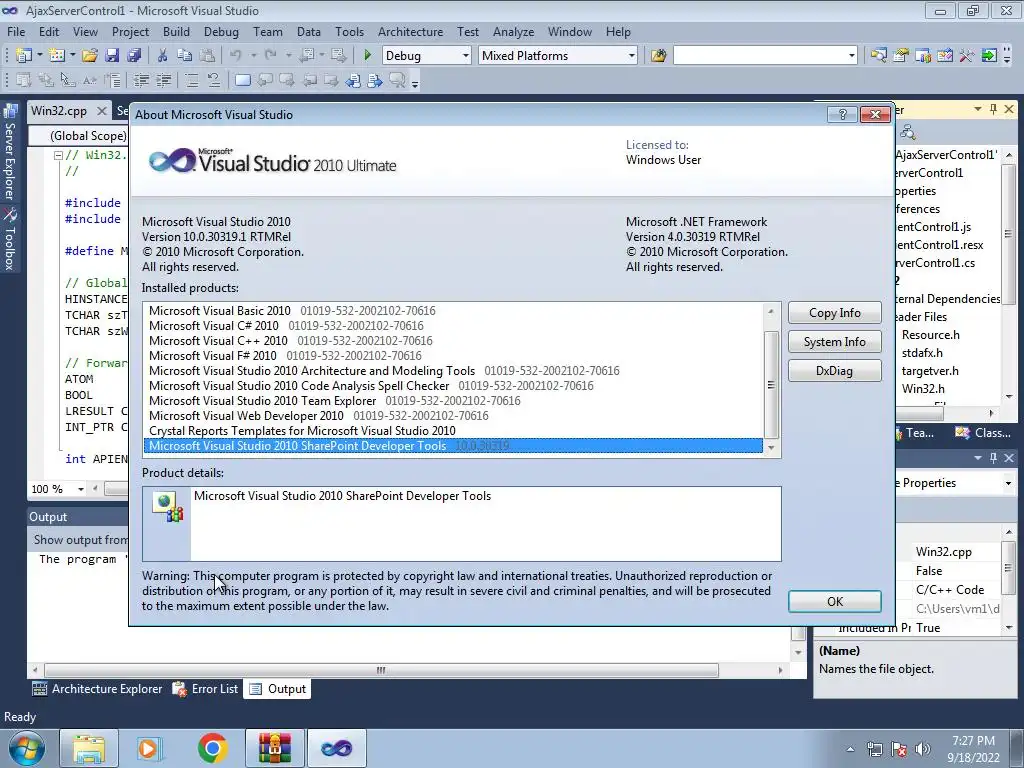The height and width of the screenshot is (768, 1024).
Task: Open the Analyze menu
Action: [513, 31]
